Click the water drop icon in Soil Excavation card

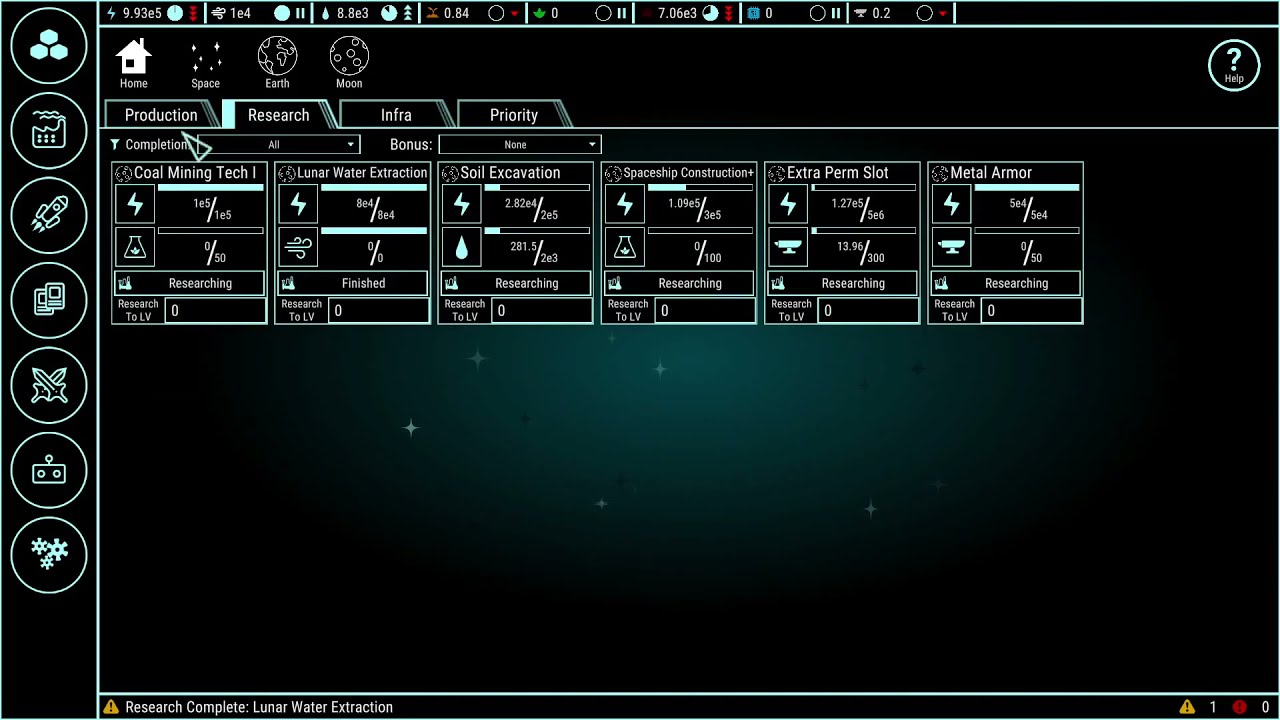[x=461, y=247]
